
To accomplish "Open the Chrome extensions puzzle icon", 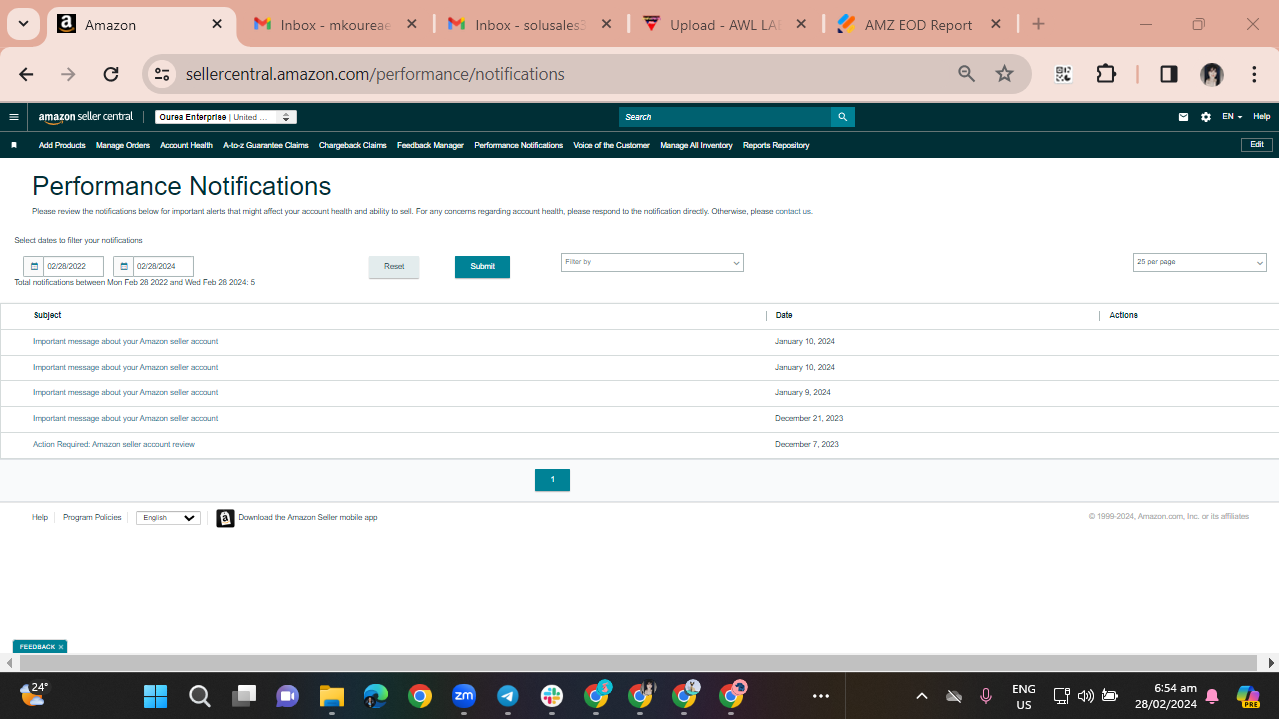I will [x=1106, y=74].
